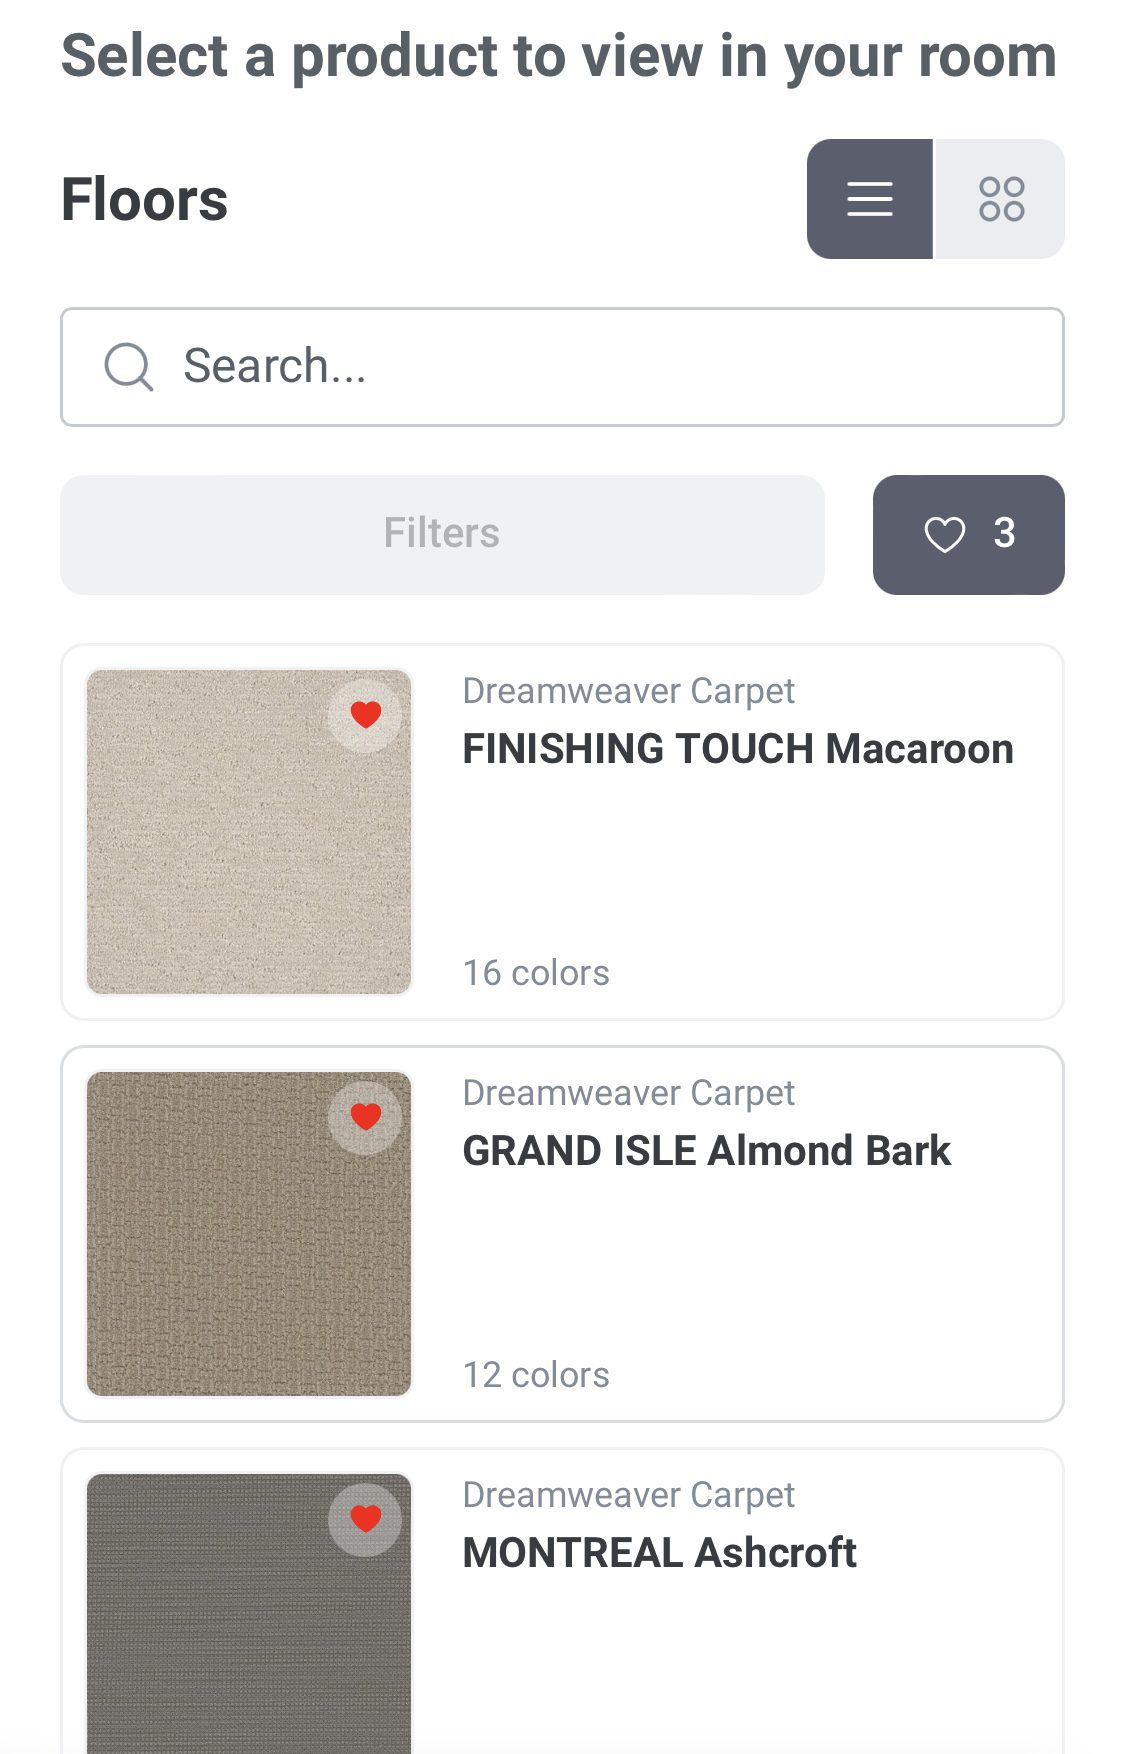This screenshot has height=1754, width=1125.
Task: Select the list view icon
Action: click(x=869, y=198)
